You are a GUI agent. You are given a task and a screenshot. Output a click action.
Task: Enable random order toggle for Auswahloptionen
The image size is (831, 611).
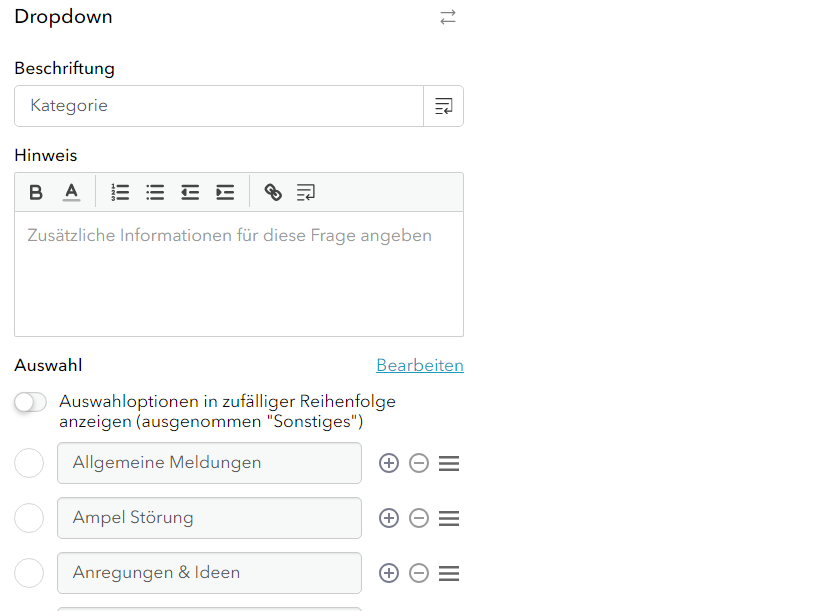tap(30, 402)
